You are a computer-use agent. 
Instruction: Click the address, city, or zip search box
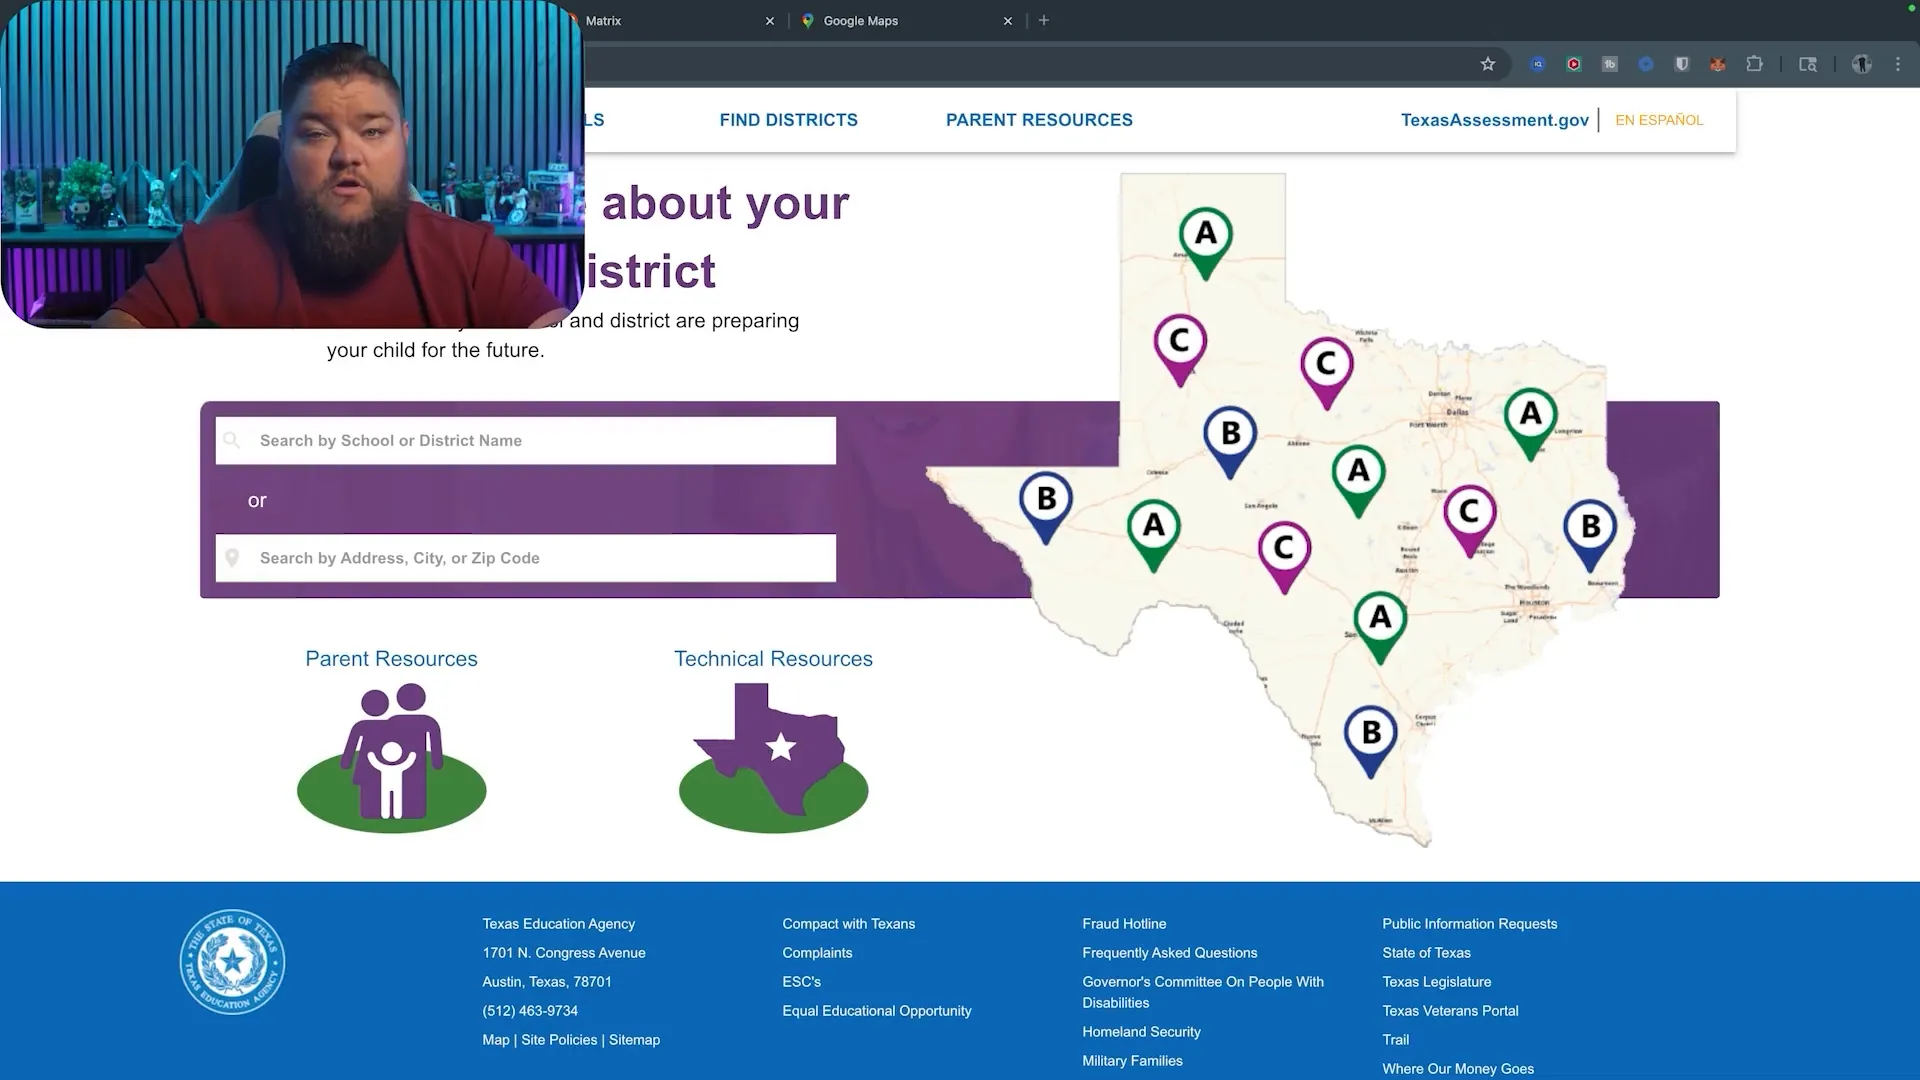526,558
